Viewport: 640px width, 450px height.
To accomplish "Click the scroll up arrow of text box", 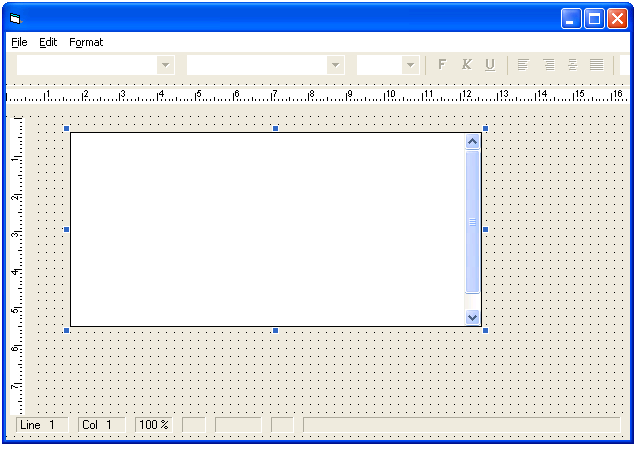I will [472, 142].
